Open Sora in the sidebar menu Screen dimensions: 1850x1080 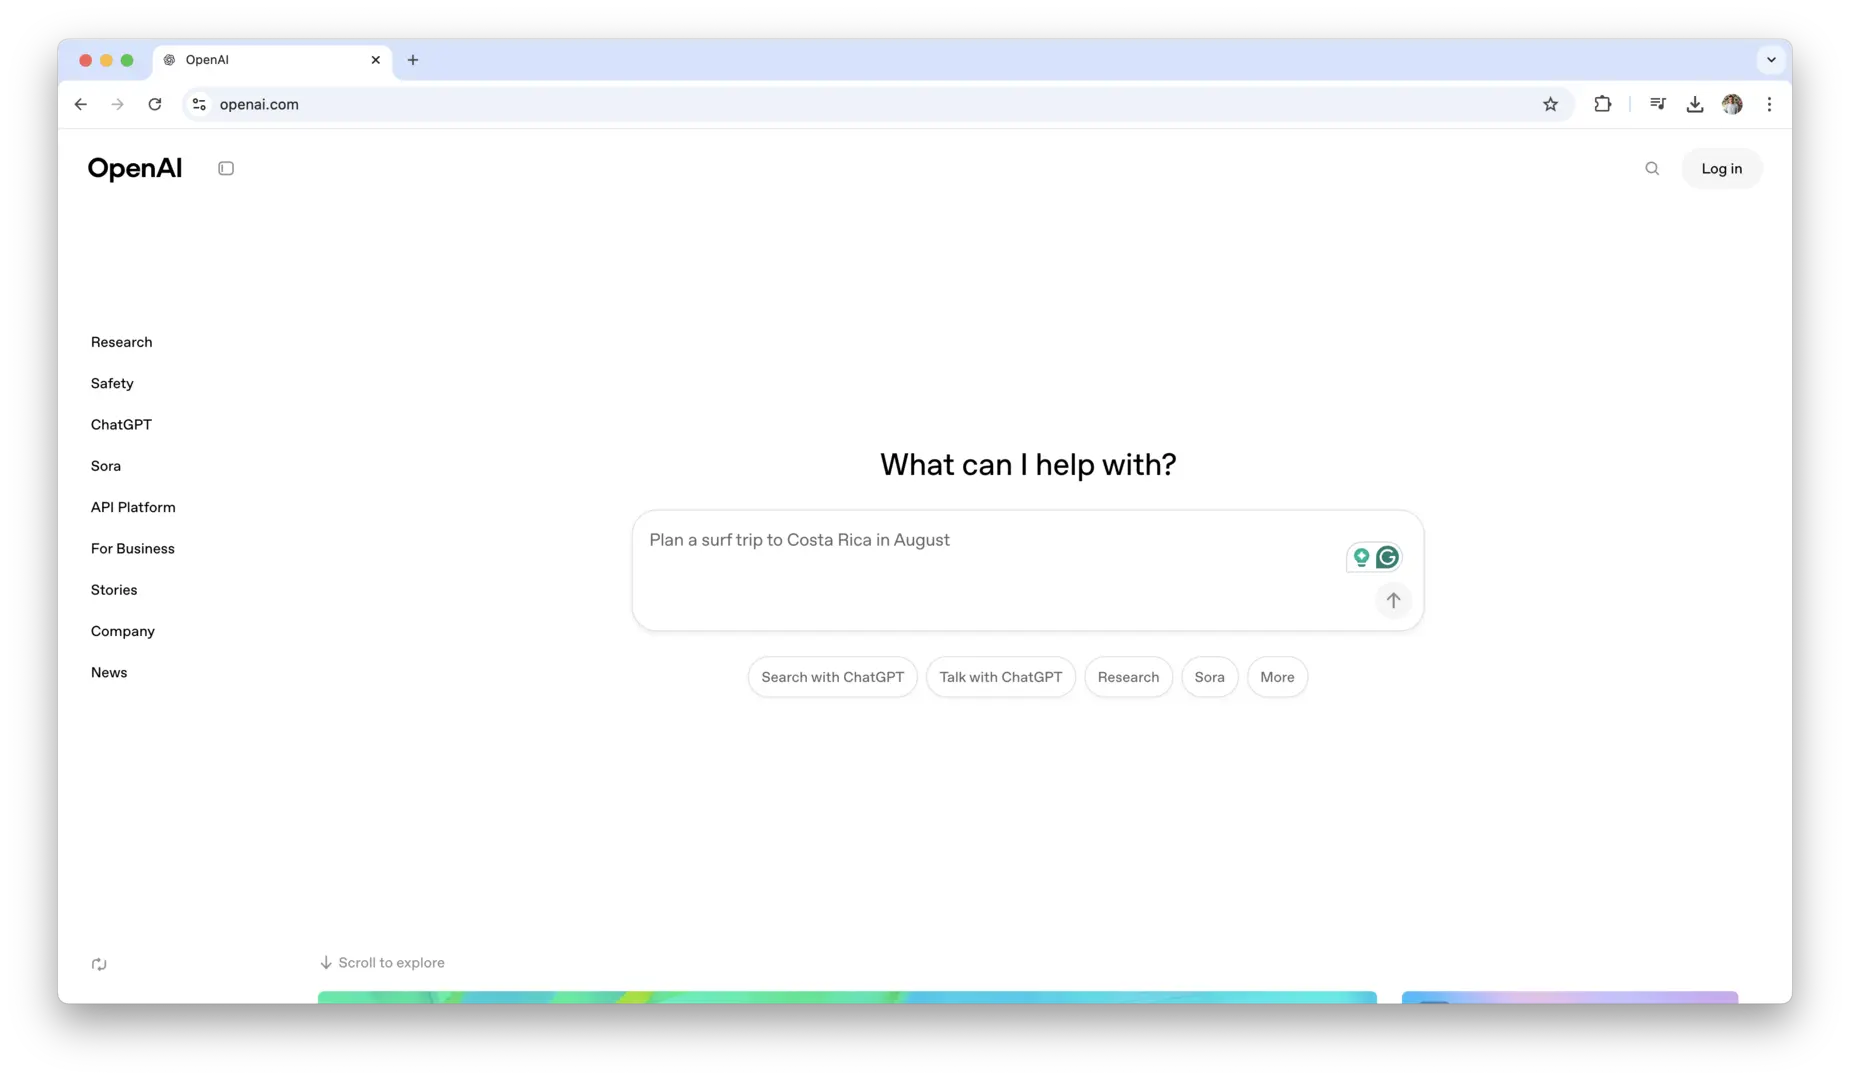(106, 466)
